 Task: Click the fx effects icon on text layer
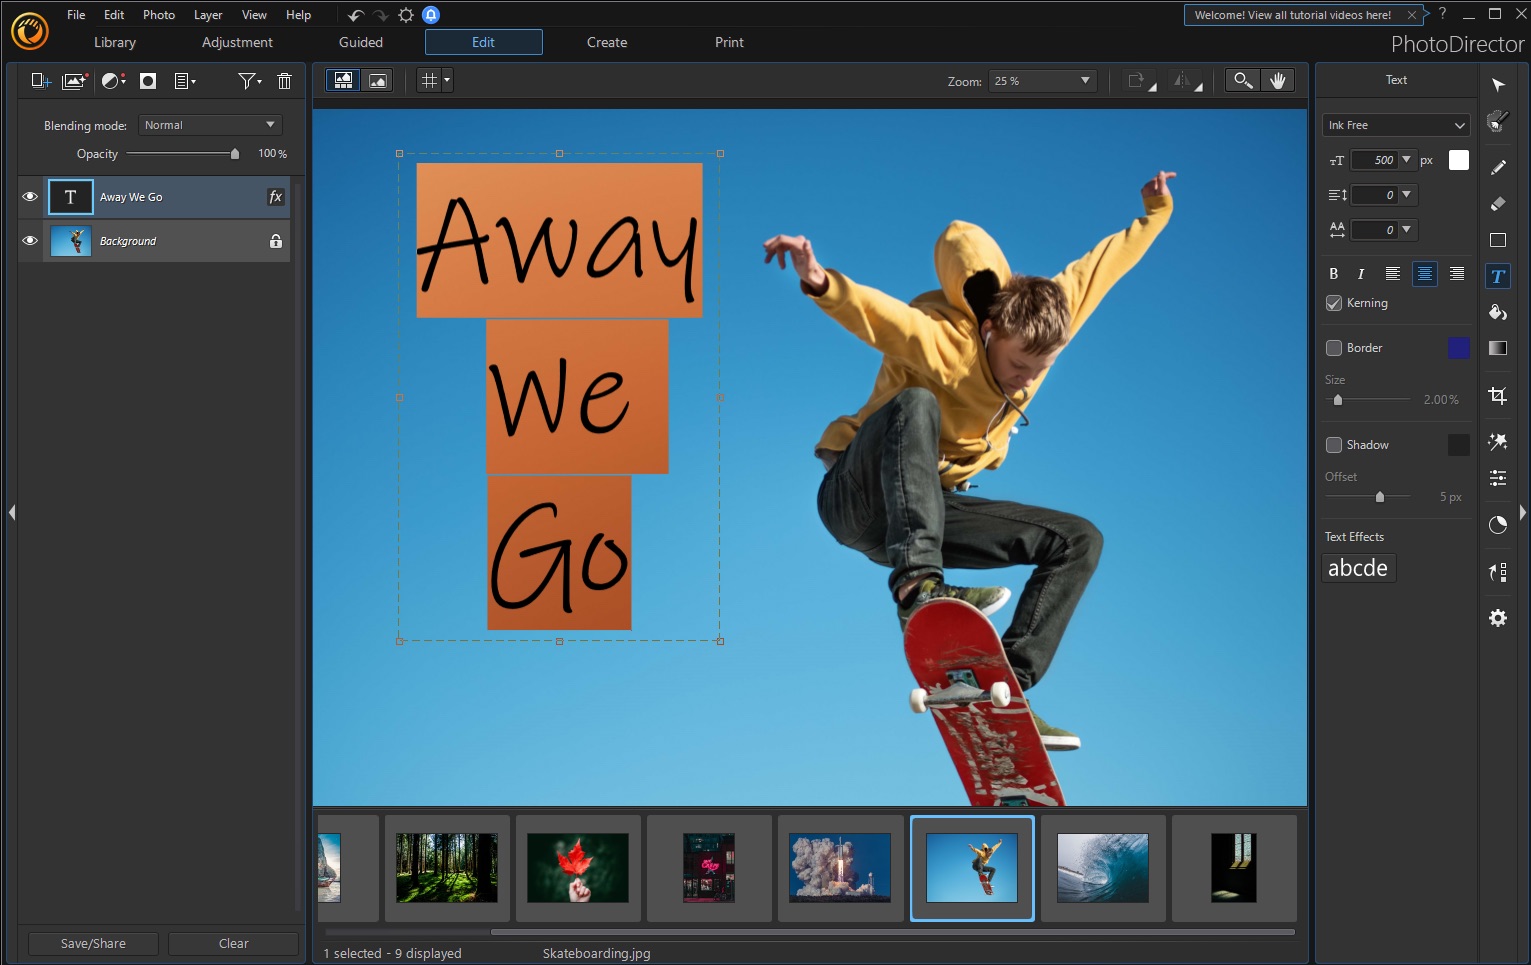coord(275,197)
